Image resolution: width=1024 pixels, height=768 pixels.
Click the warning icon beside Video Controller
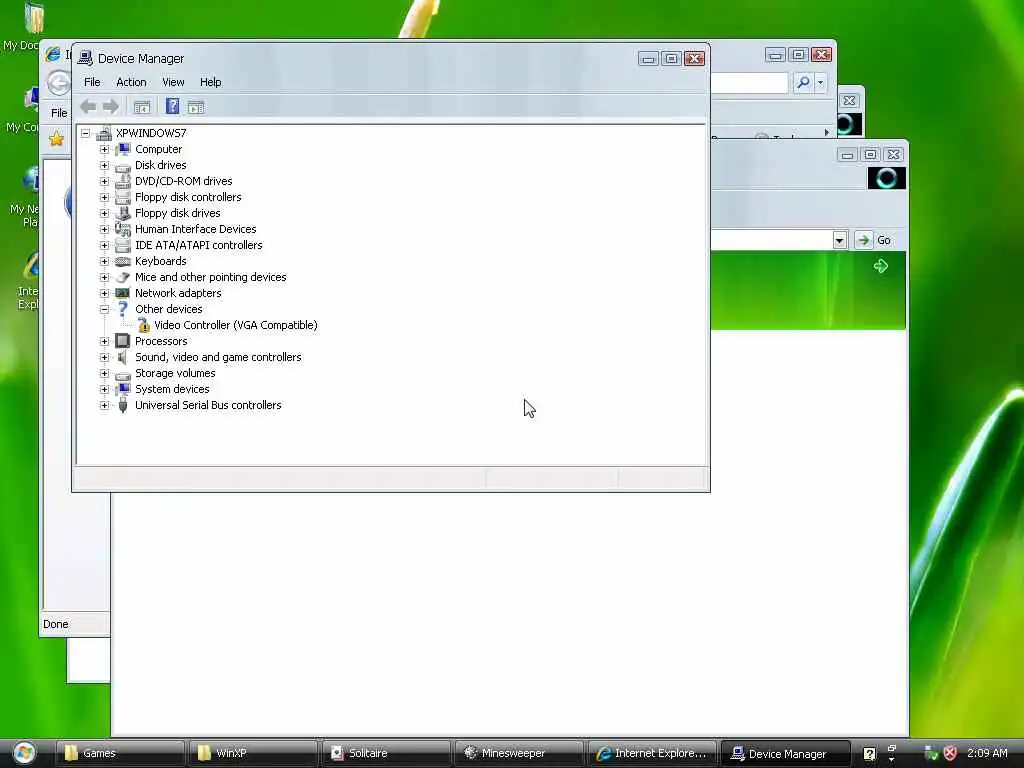coord(143,325)
